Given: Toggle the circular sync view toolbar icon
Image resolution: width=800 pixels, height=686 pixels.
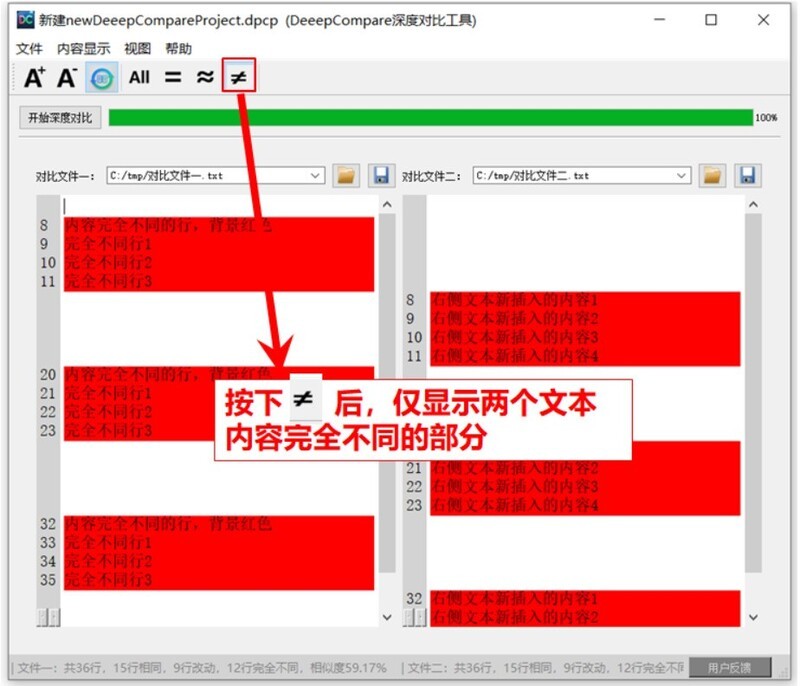Looking at the screenshot, I should (102, 78).
